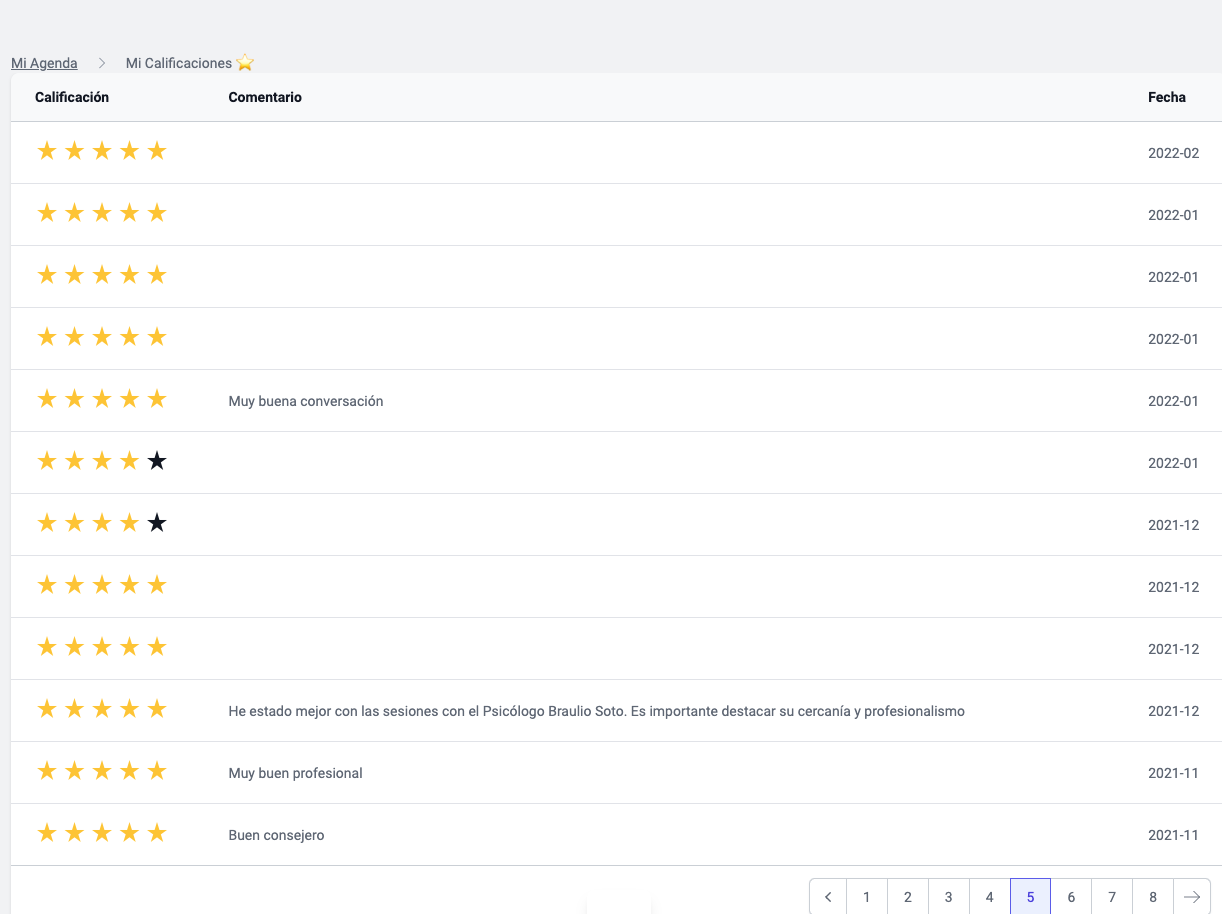The height and width of the screenshot is (914, 1222).
Task: Click the Fecha column header
Action: (x=1166, y=97)
